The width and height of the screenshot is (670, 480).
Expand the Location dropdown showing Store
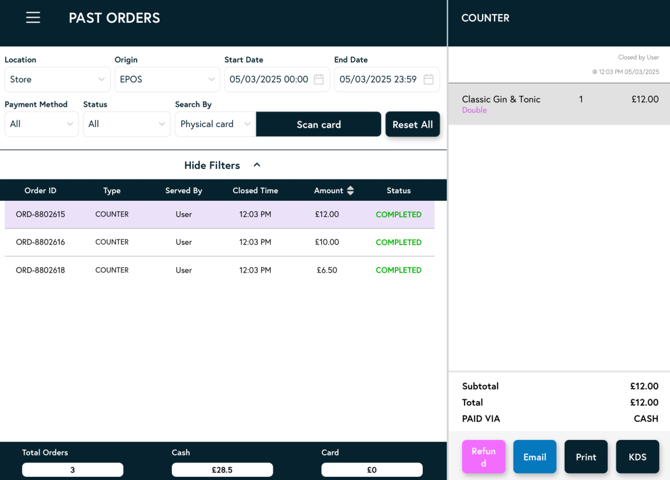click(57, 79)
